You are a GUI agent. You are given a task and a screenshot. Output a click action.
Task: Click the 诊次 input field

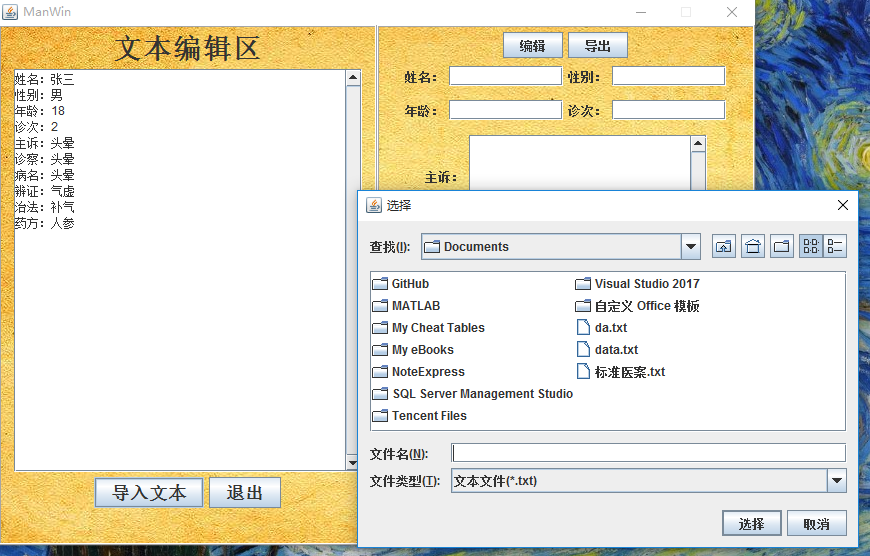(x=669, y=110)
